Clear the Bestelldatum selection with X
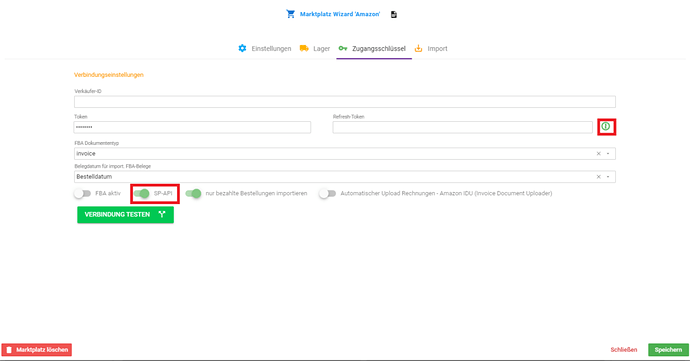This screenshot has width=690, height=361. (x=598, y=177)
